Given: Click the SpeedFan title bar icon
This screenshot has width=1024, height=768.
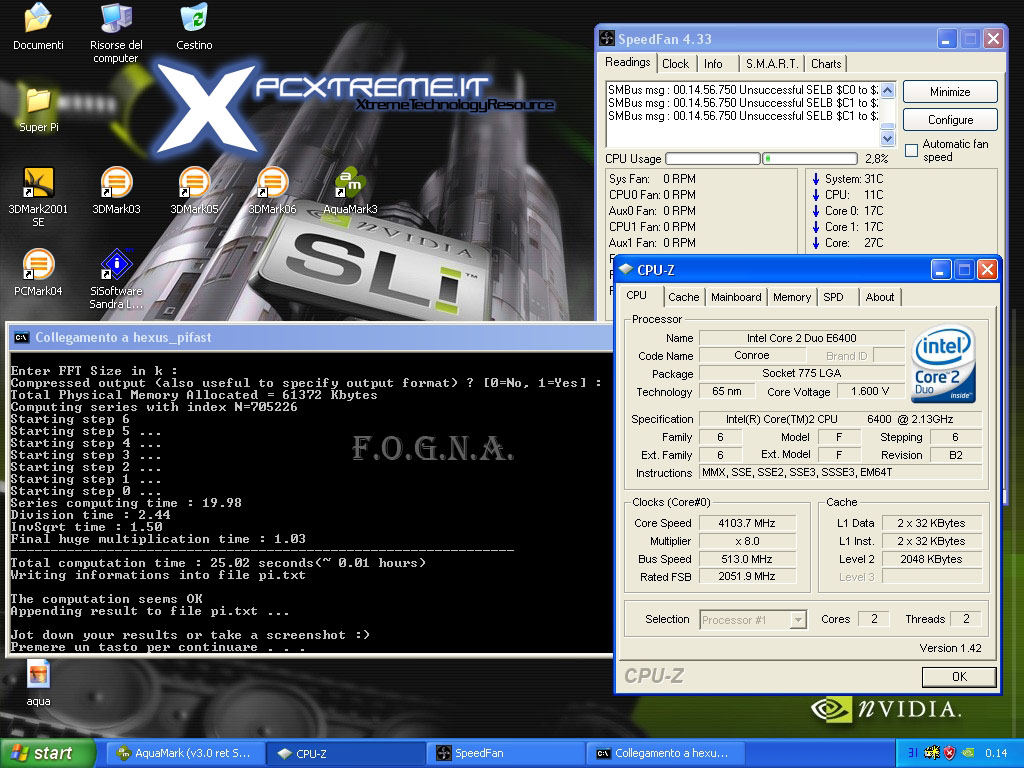Looking at the screenshot, I should click(607, 39).
